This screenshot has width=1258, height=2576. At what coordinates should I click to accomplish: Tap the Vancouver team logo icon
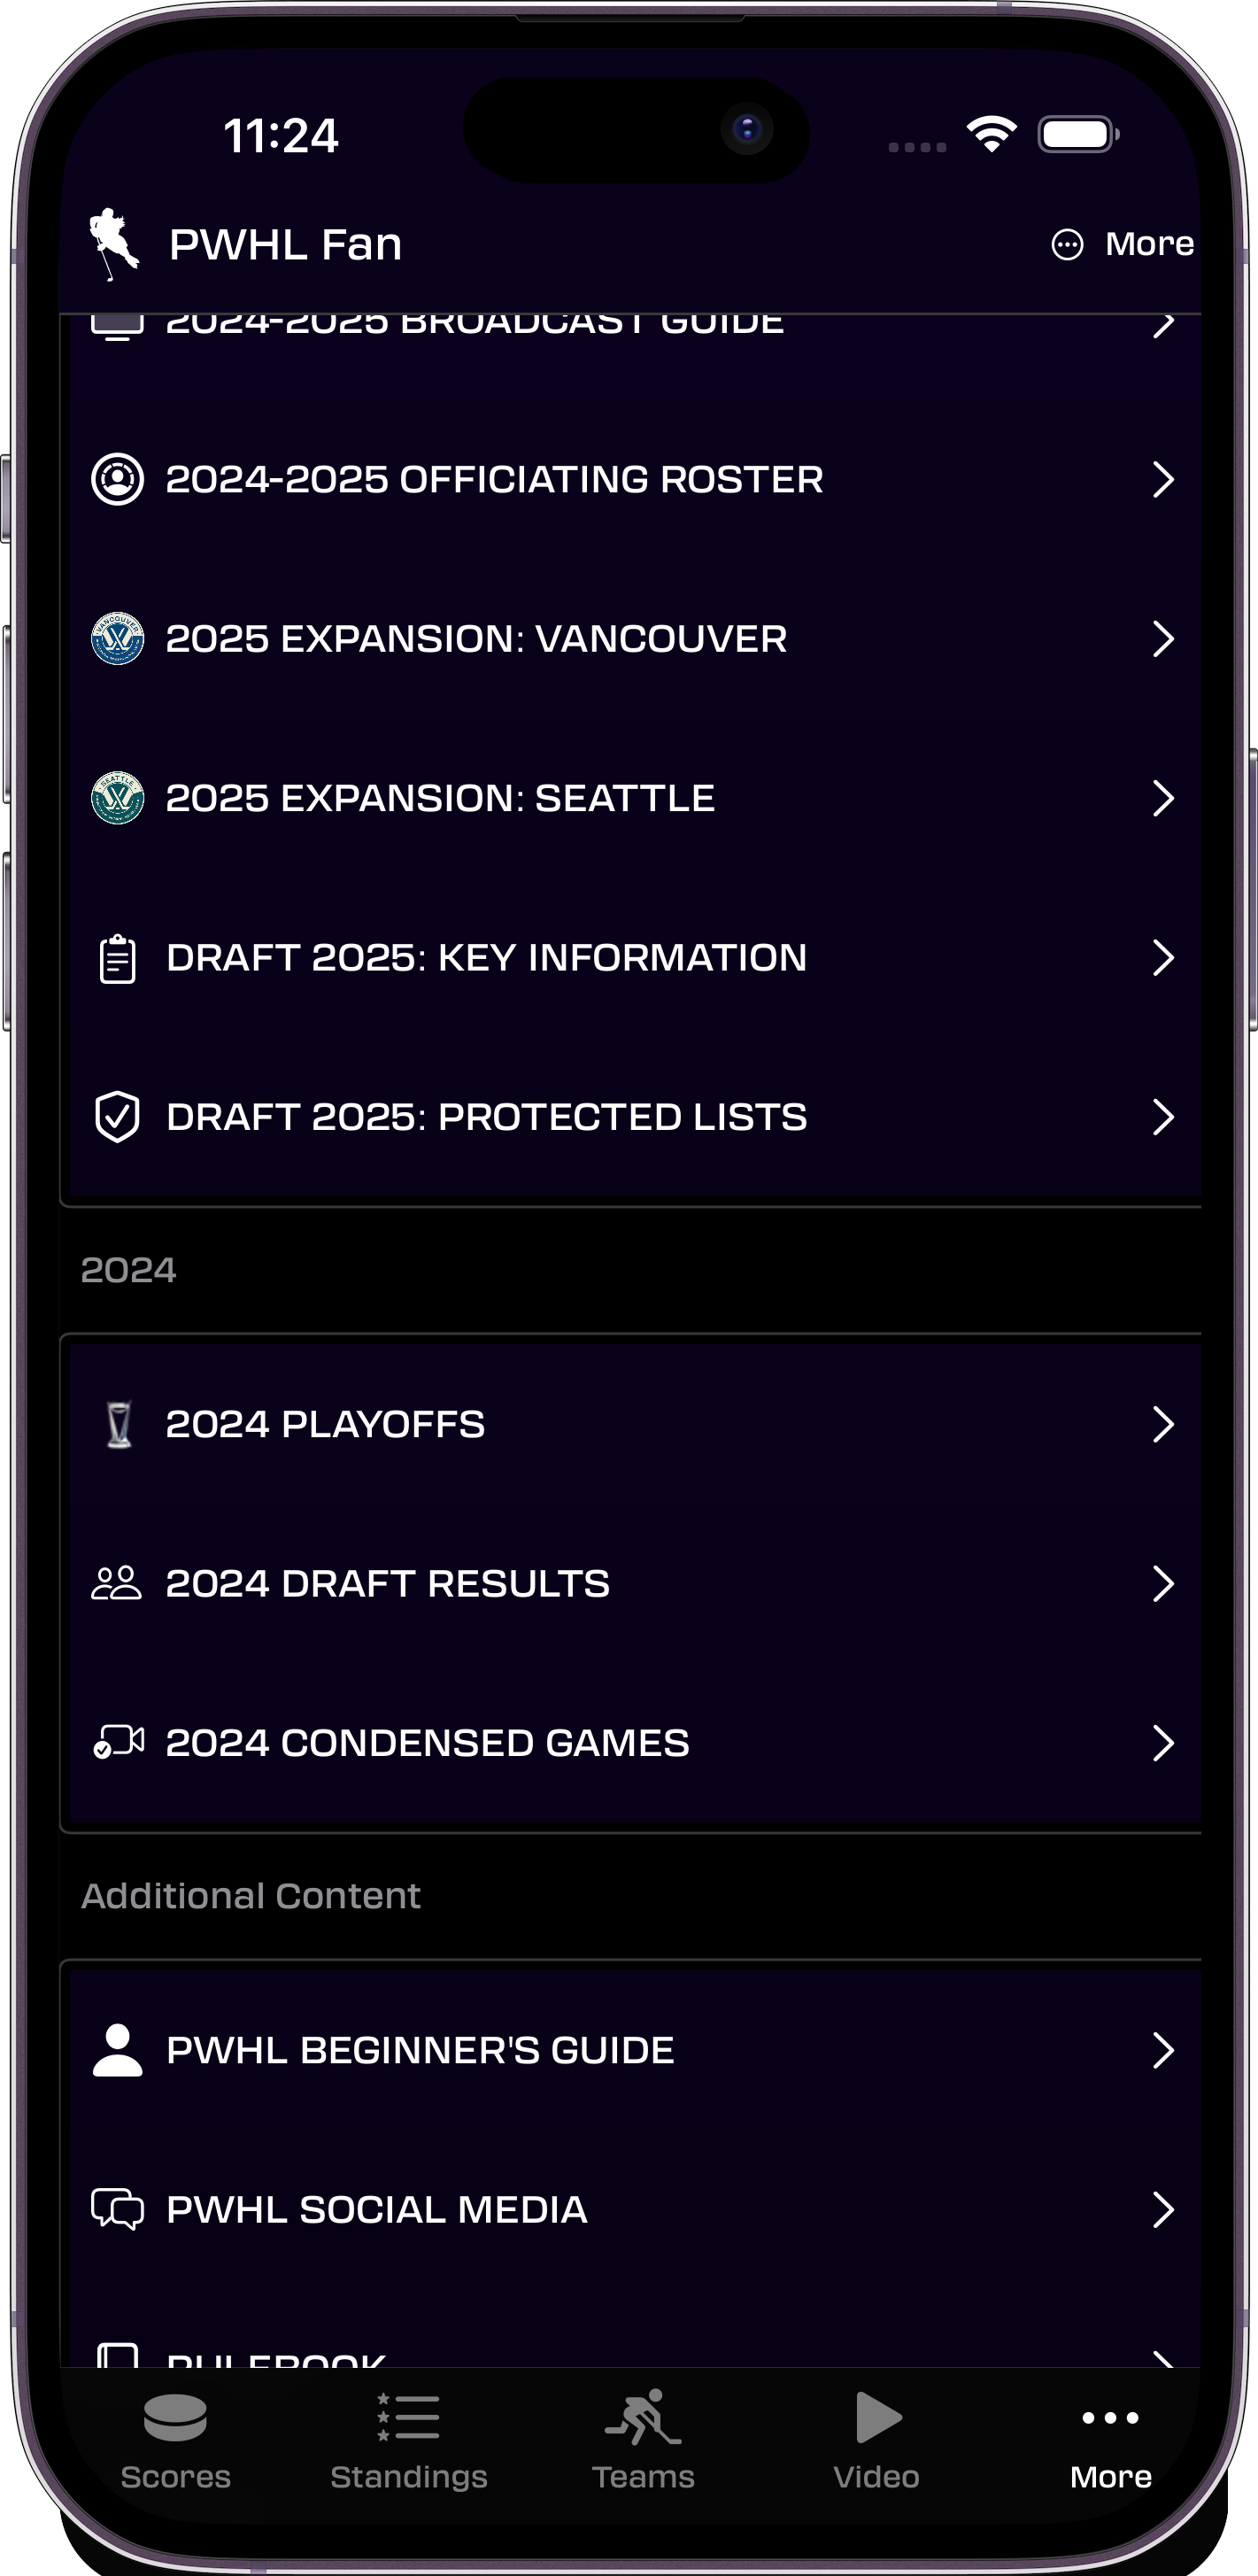pyautogui.click(x=118, y=638)
